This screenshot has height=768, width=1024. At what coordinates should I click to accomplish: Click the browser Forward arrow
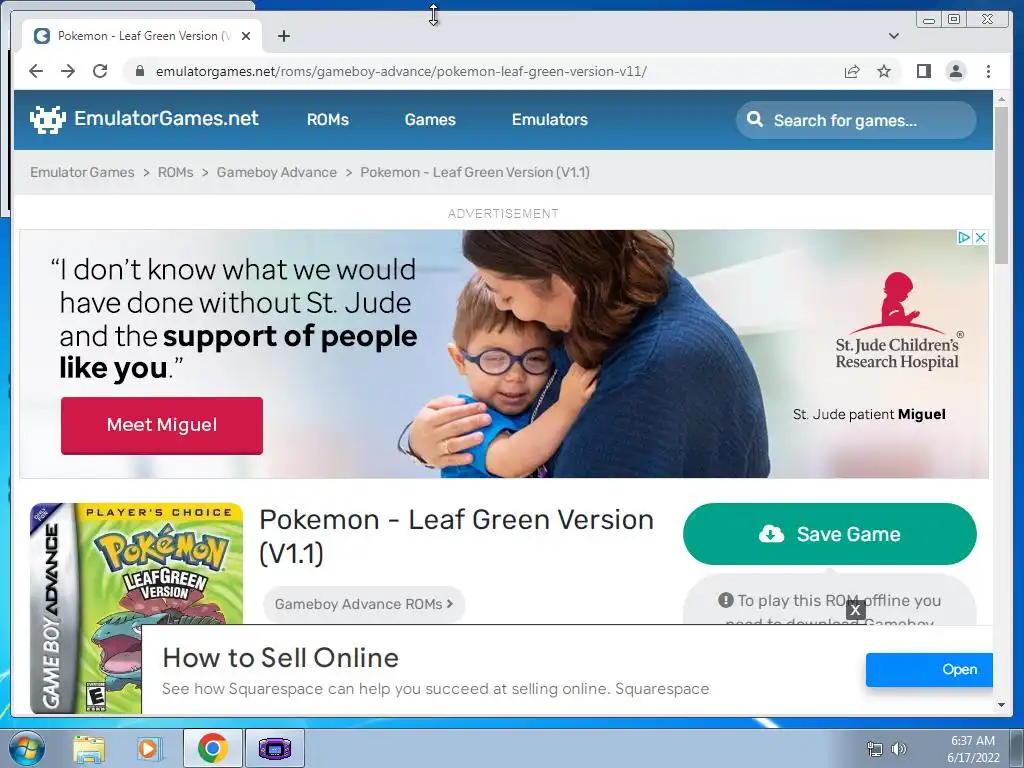[68, 71]
